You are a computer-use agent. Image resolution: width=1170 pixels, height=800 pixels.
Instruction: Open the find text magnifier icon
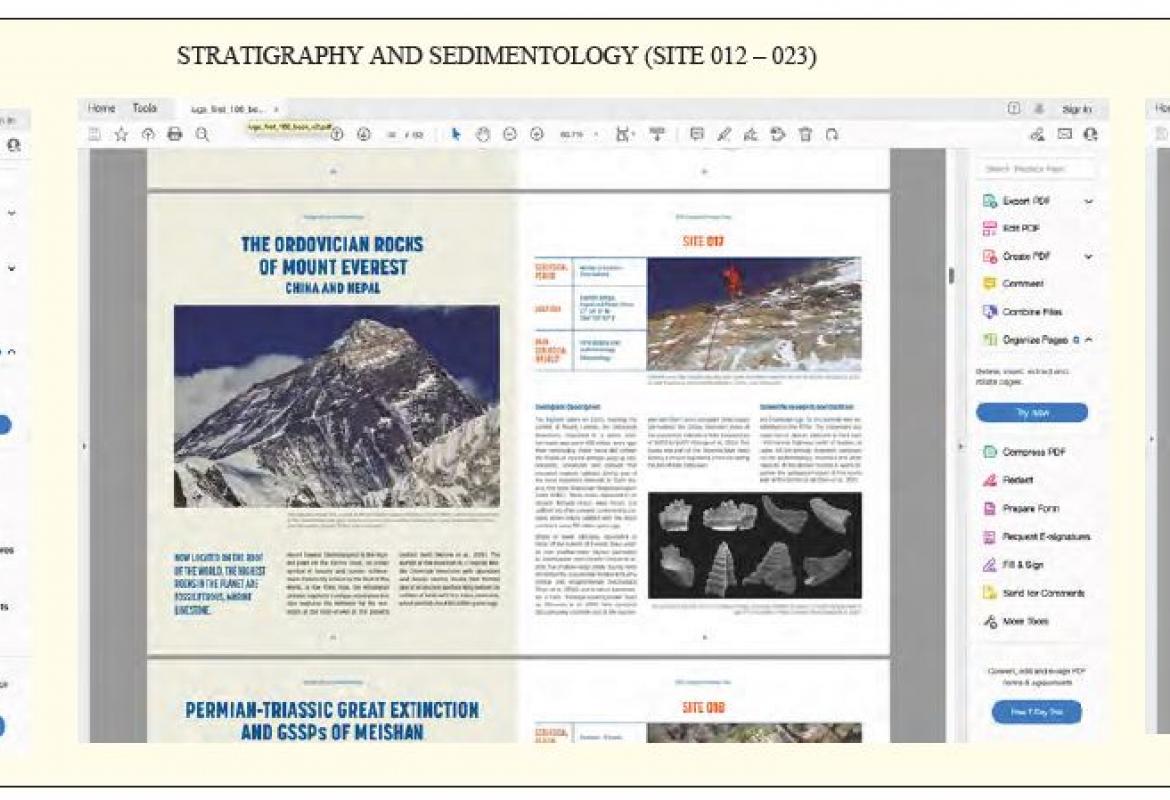202,135
